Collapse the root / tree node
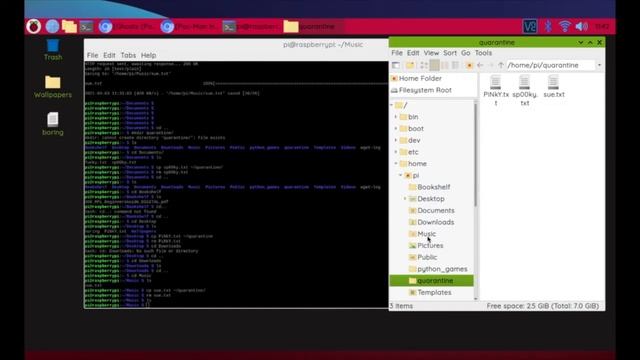The image size is (640, 360). (392, 105)
